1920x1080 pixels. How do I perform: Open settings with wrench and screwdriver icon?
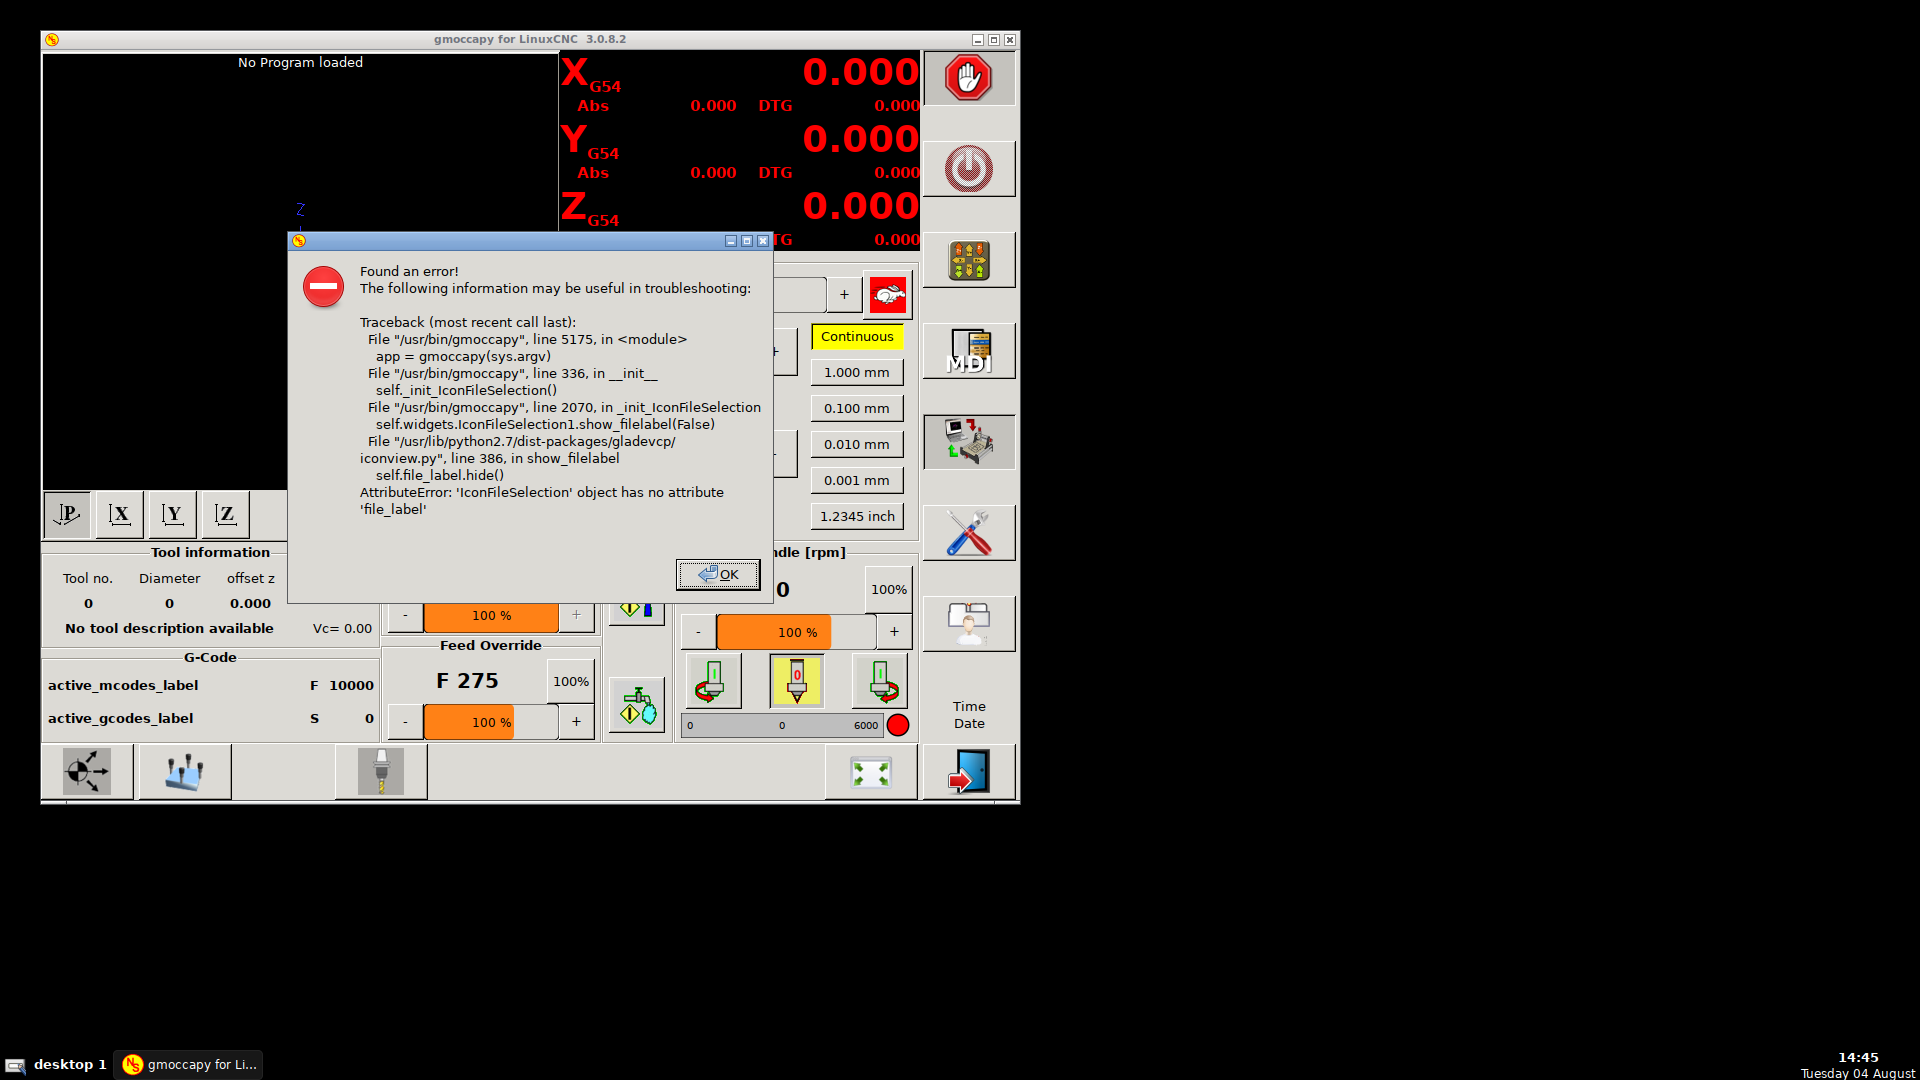coord(968,533)
